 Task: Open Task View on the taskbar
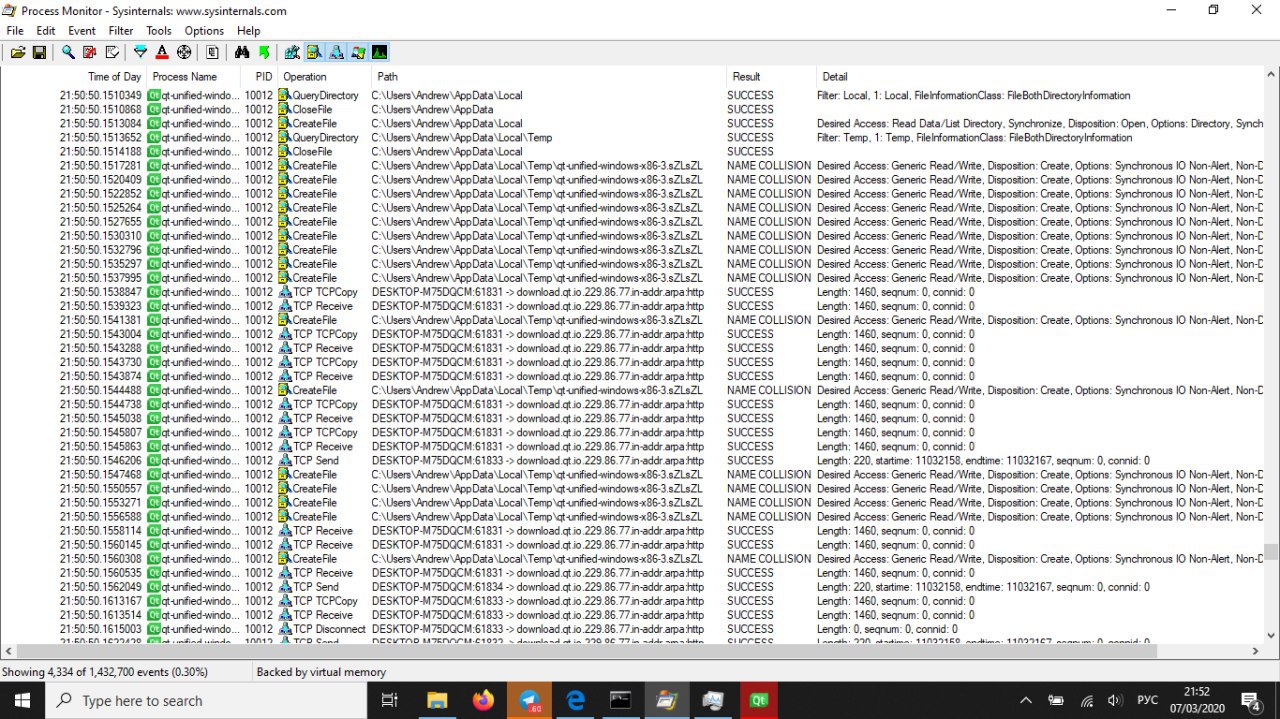coord(390,700)
